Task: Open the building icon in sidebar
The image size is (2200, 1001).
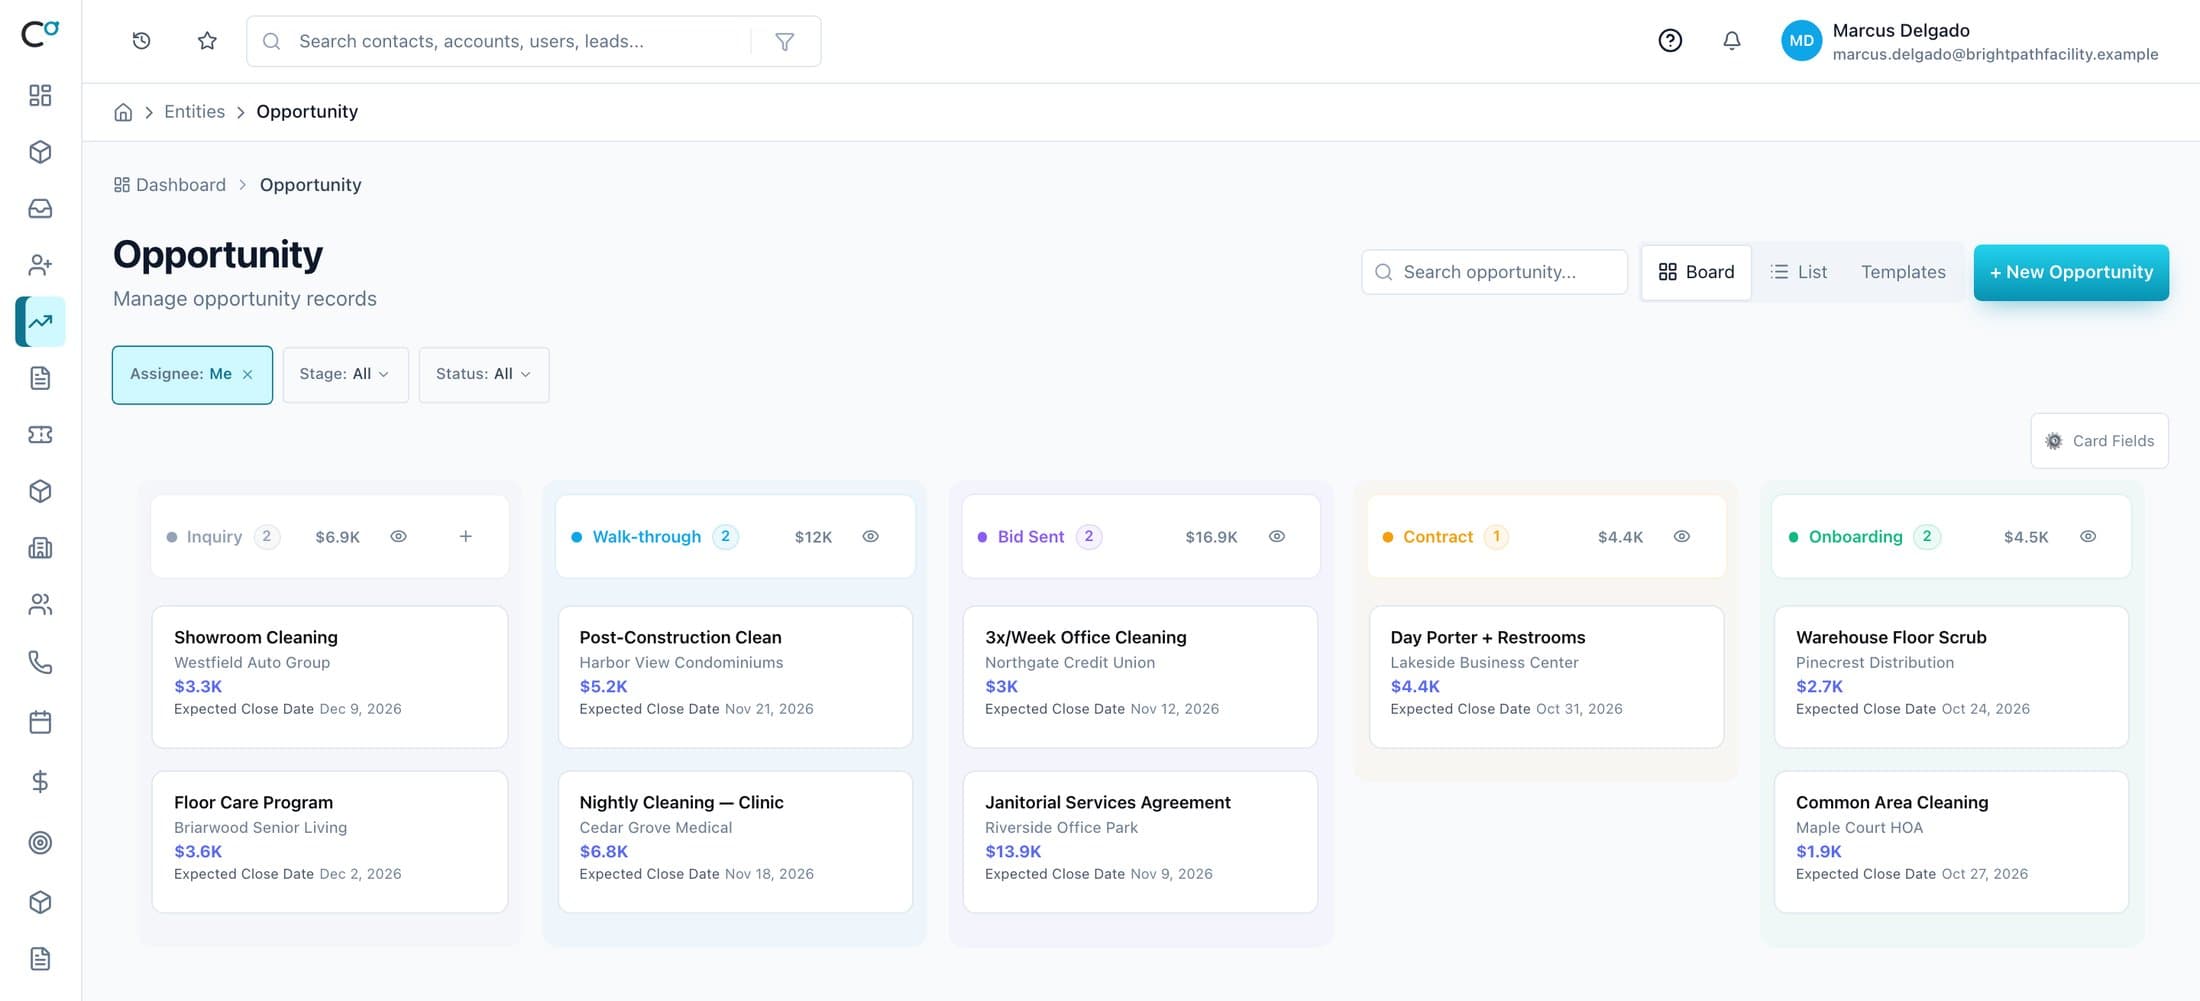Action: pos(40,548)
